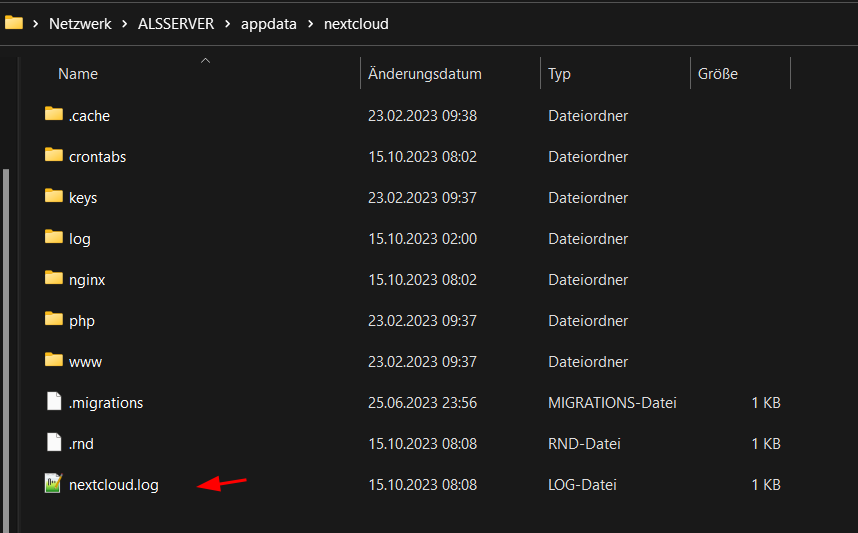Click date 23.02.2023 09:38 of .cache
Viewport: 858px width, 533px height.
[x=422, y=116]
